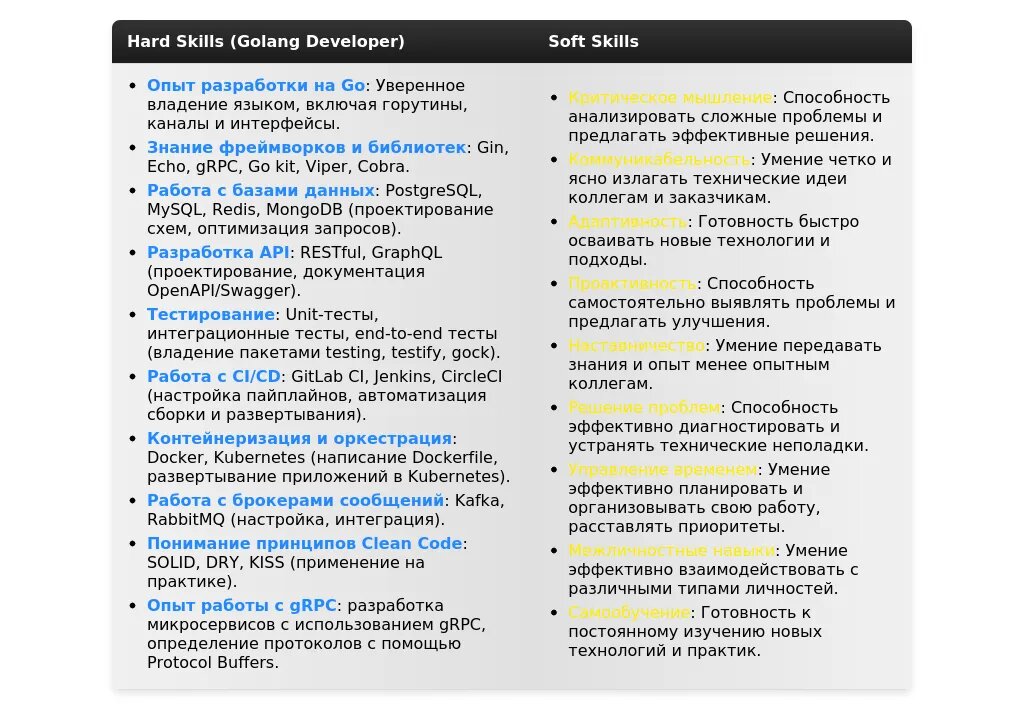This screenshot has height=710, width=1024.
Task: Click the yellow 'Проактивность' heading
Action: tap(632, 283)
